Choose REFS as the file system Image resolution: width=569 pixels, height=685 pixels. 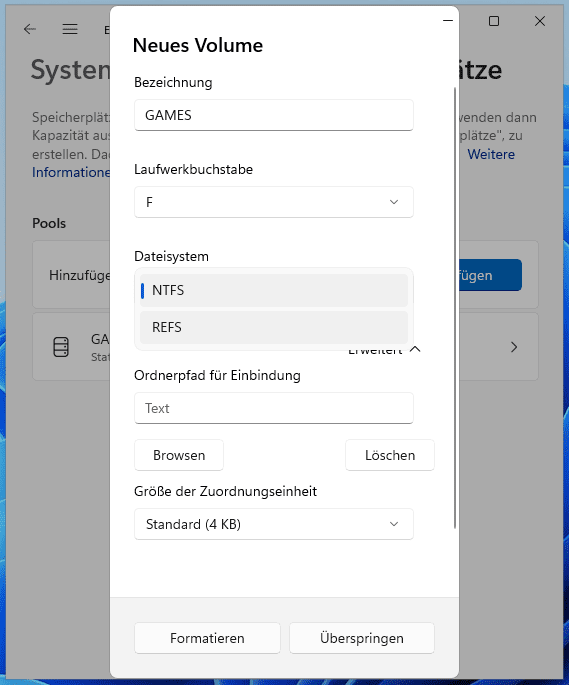click(x=274, y=327)
